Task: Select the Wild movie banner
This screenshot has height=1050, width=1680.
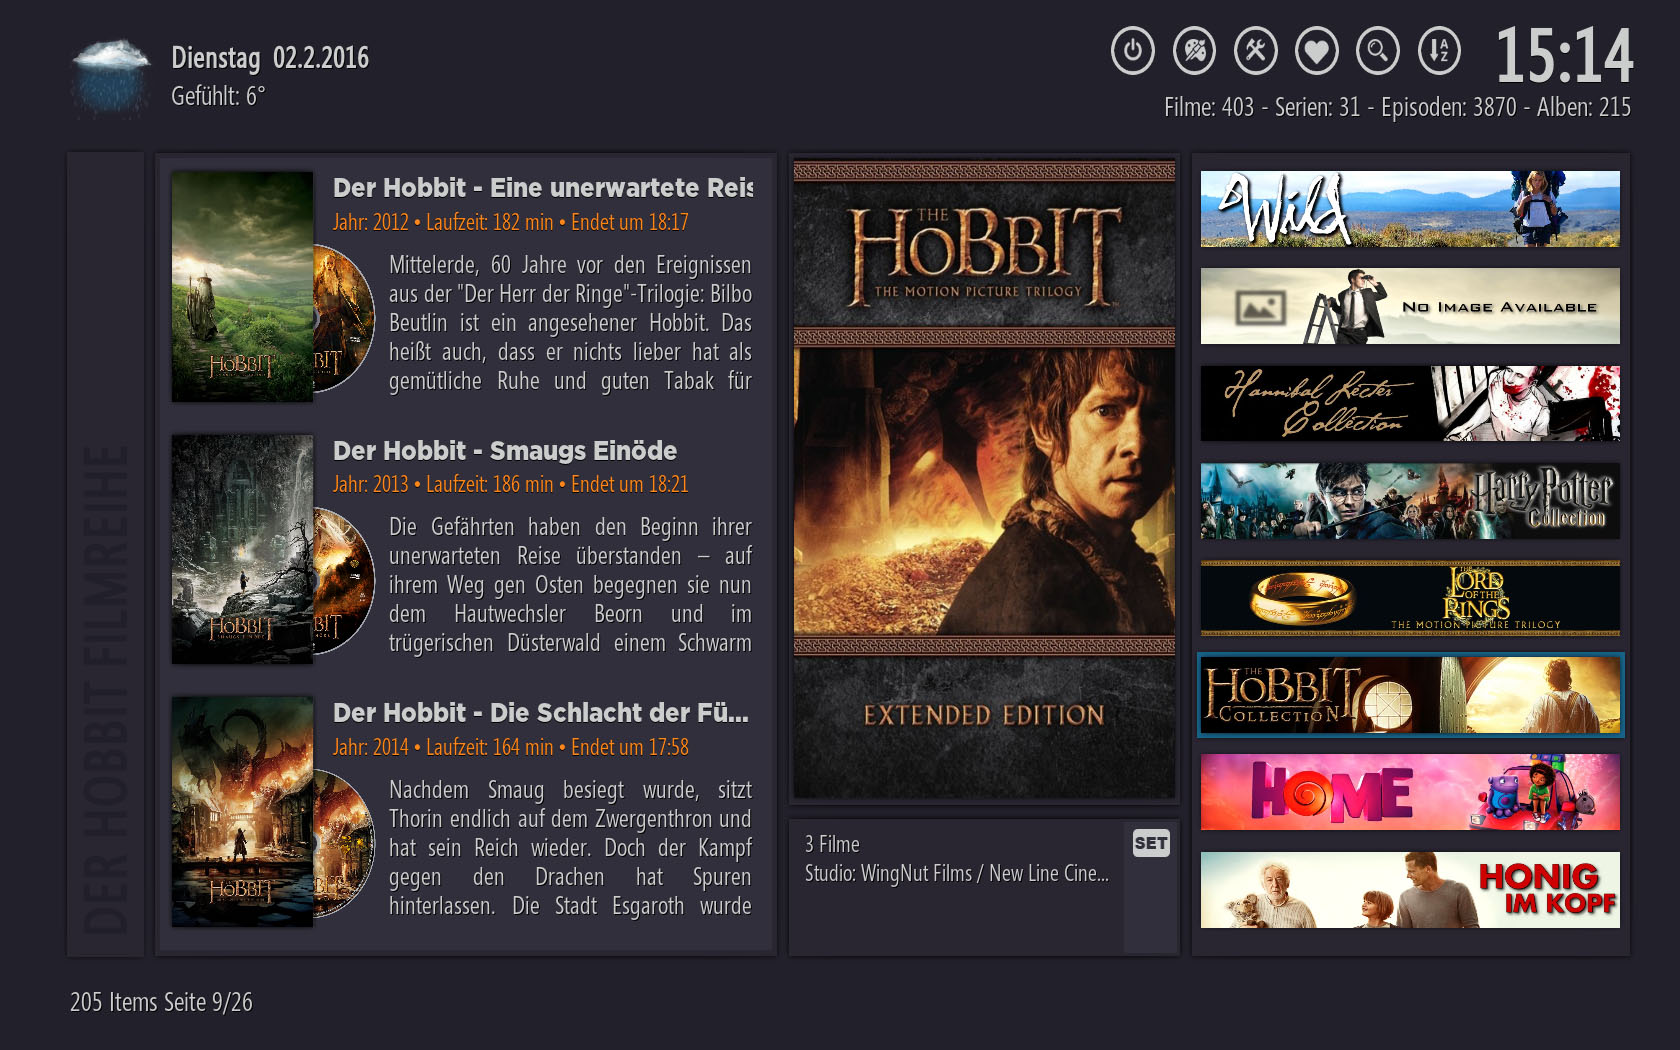Action: pyautogui.click(x=1410, y=209)
